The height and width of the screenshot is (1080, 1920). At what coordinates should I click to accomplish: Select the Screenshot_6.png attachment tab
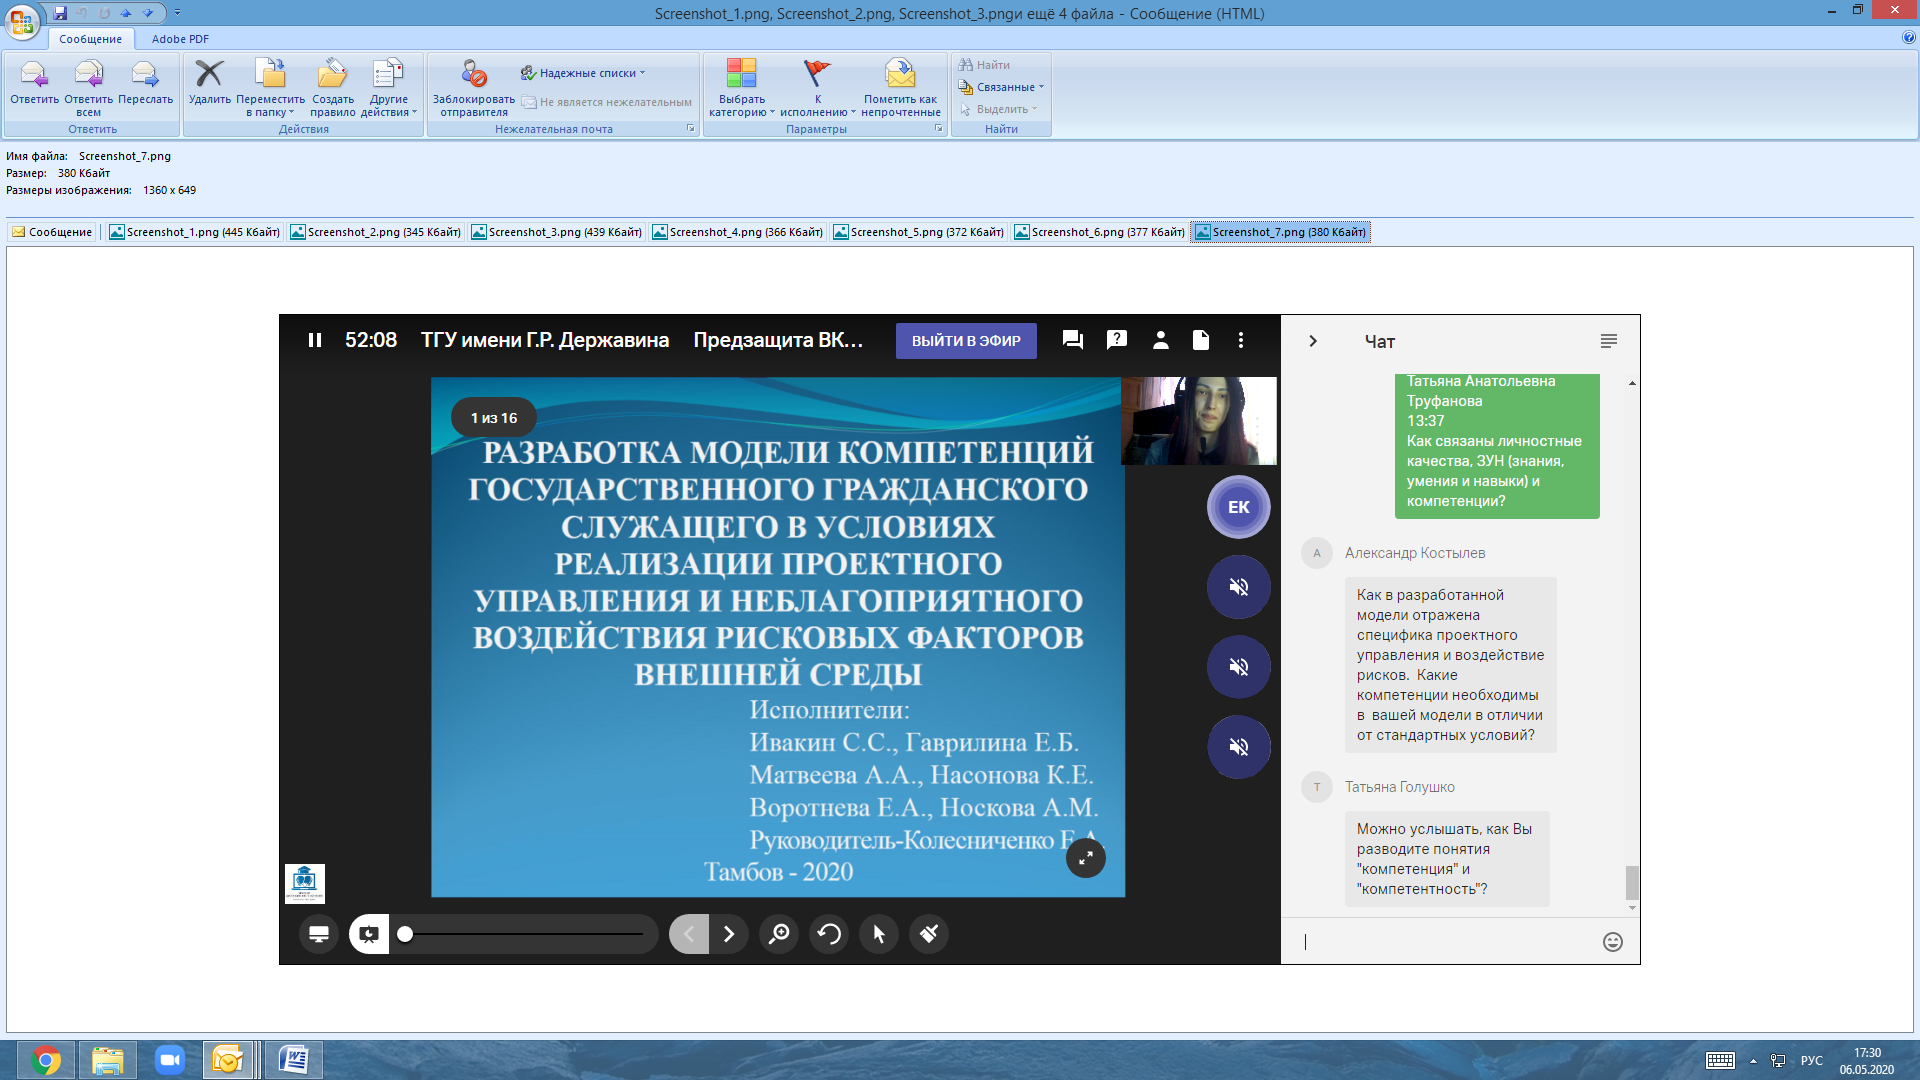coord(1100,232)
